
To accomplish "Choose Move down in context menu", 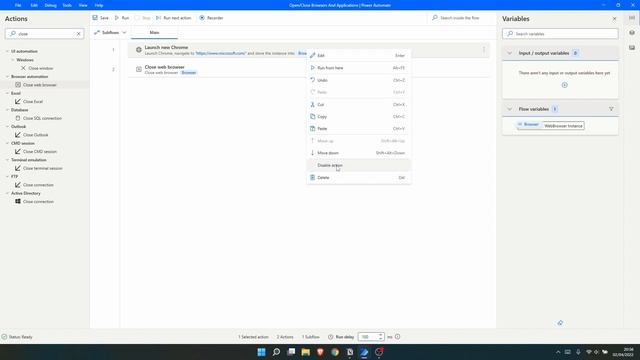I will click(359, 153).
